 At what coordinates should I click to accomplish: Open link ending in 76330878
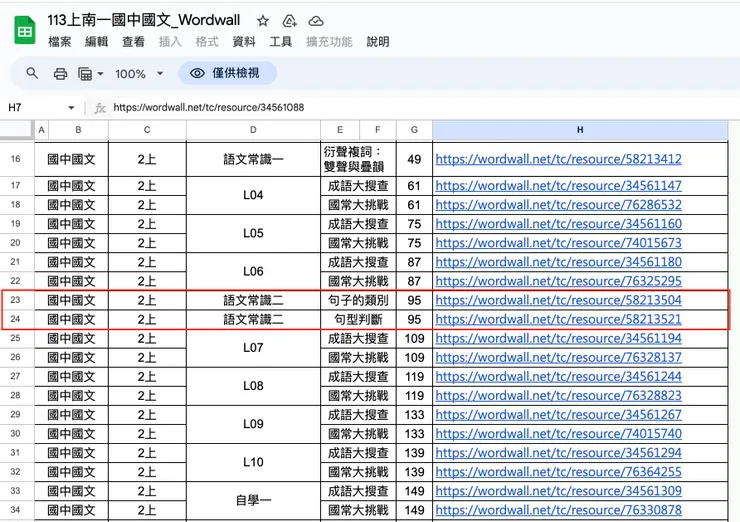(x=558, y=510)
